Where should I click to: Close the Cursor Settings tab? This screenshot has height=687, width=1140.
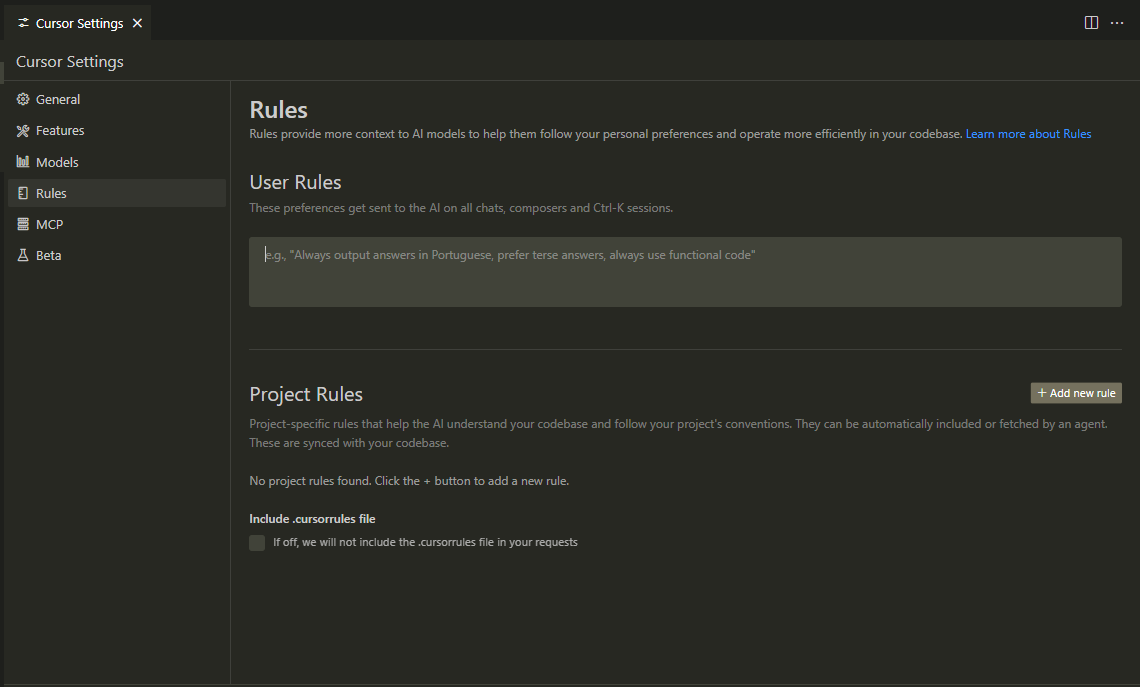[x=137, y=23]
